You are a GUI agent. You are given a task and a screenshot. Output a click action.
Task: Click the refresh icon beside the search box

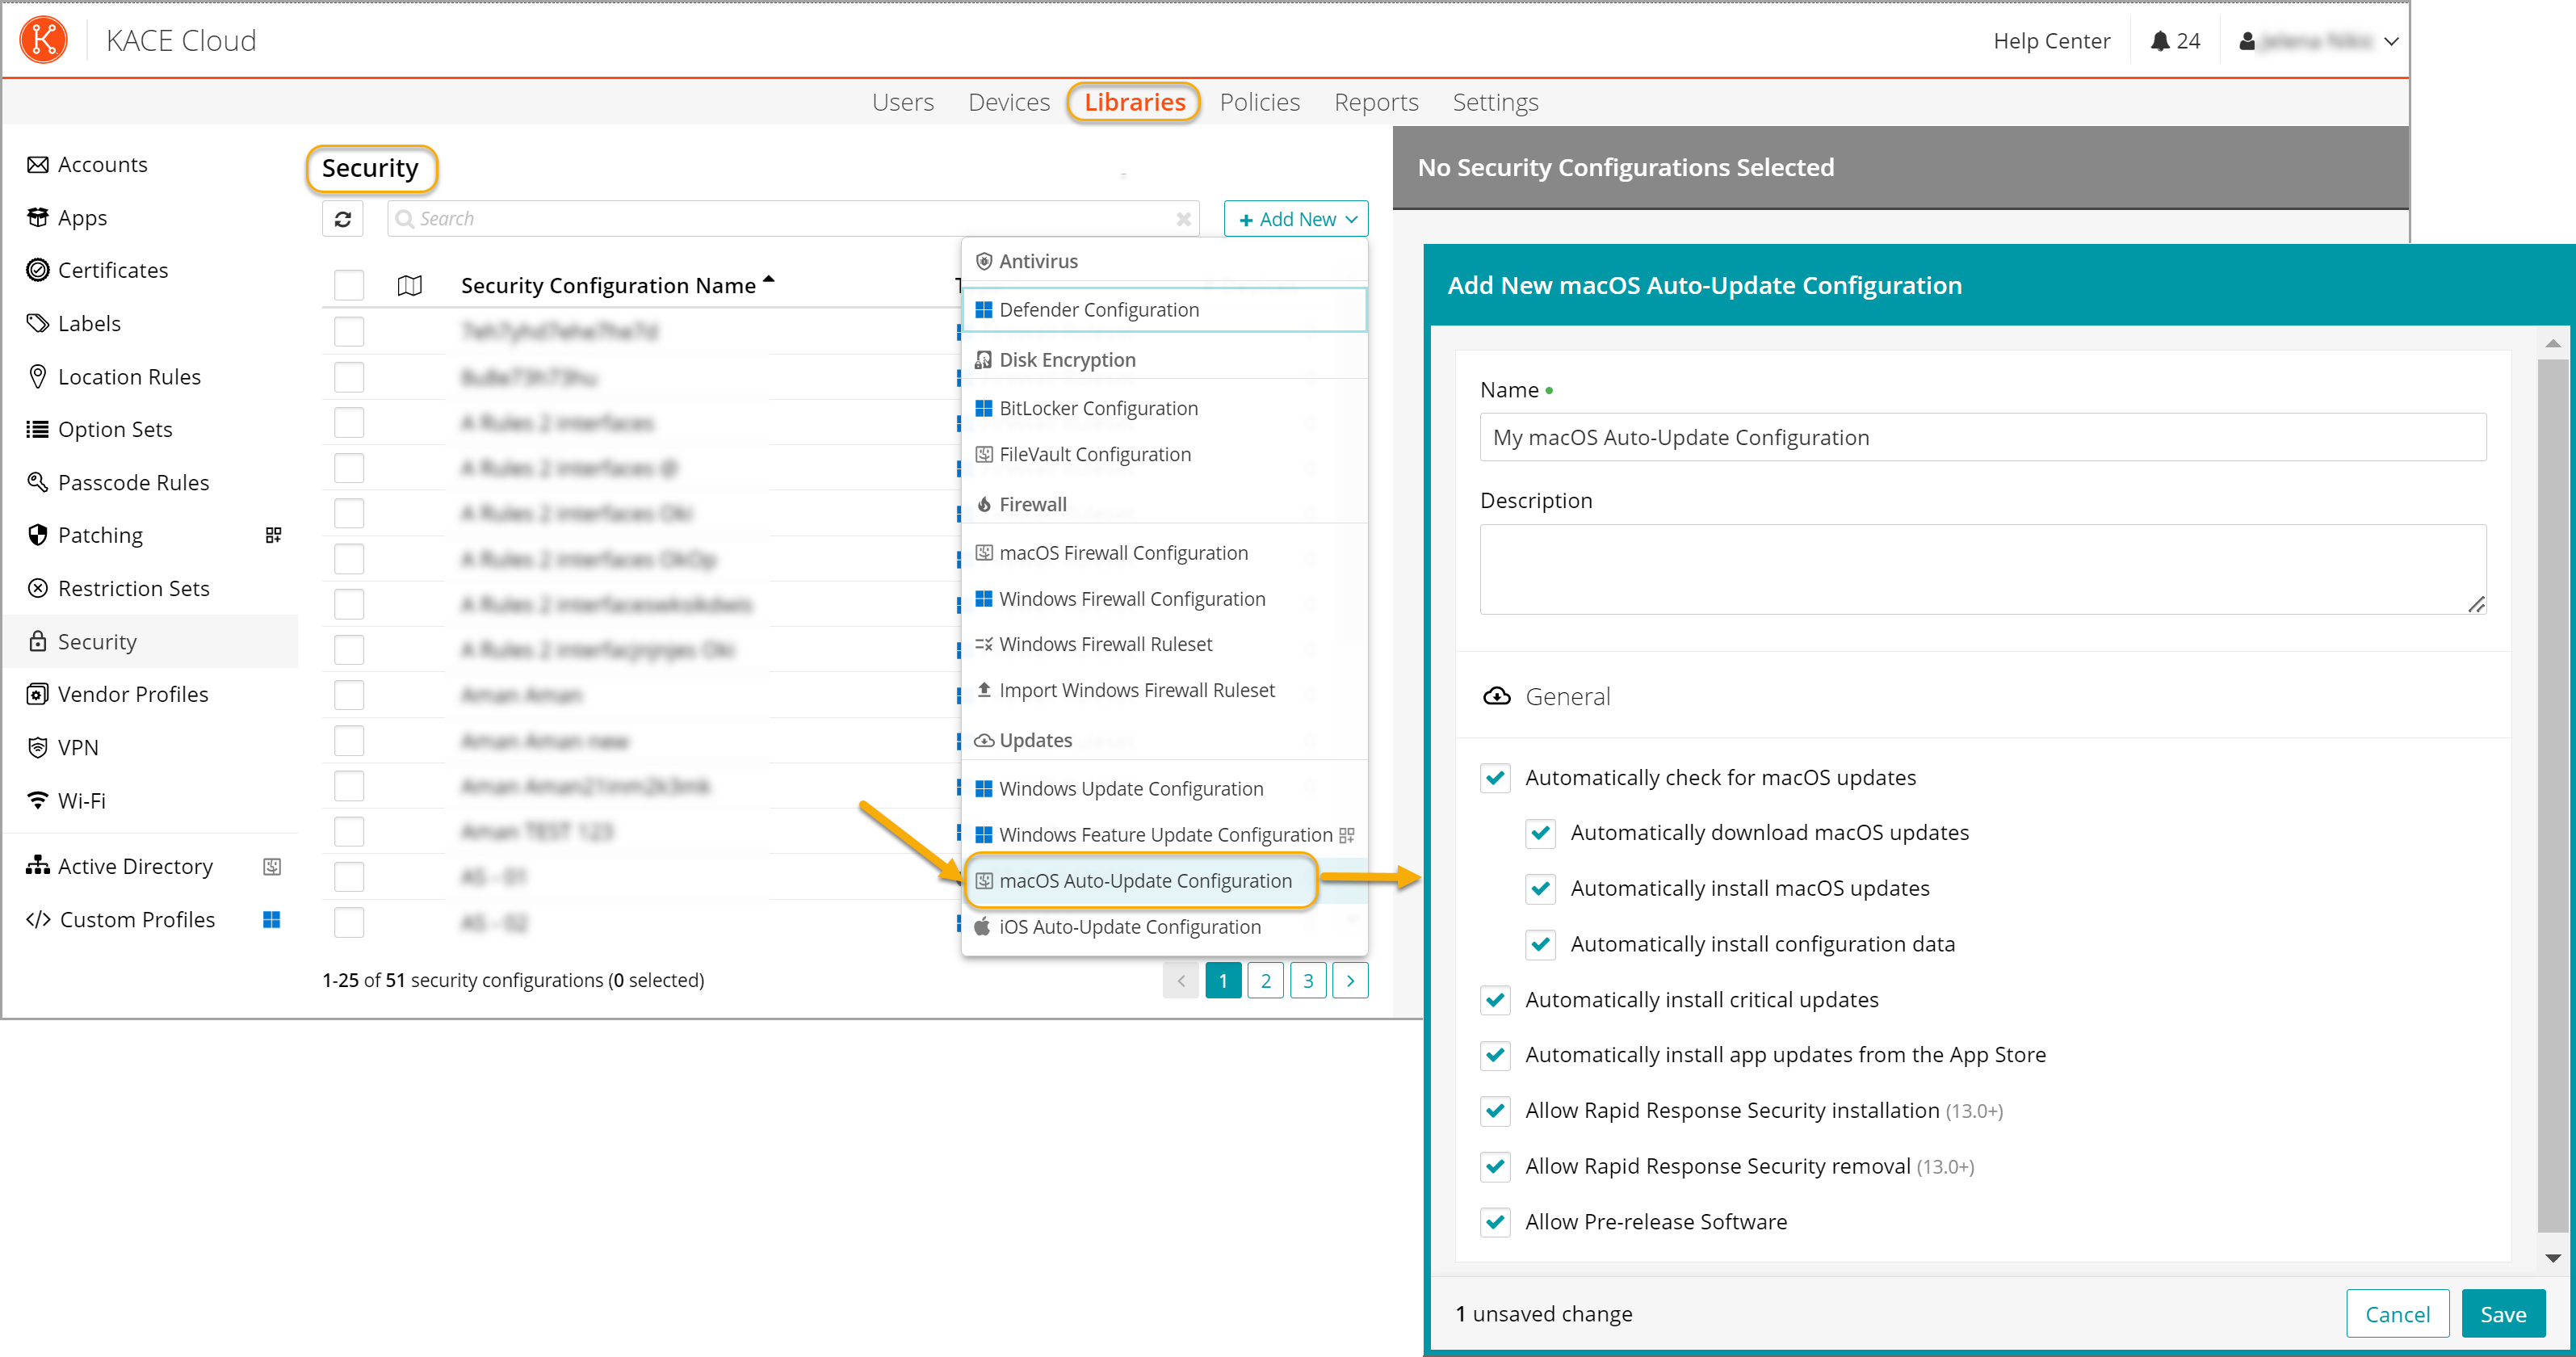pyautogui.click(x=342, y=219)
